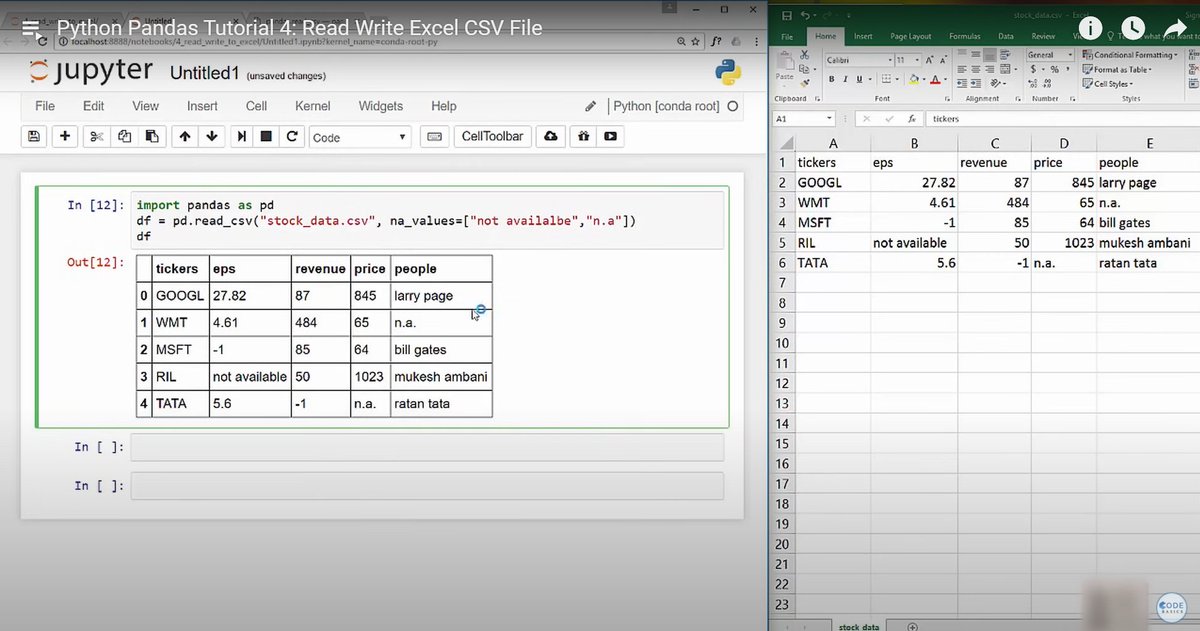Click the cloud upload icon in Jupyter toolbar
The height and width of the screenshot is (631, 1200).
550,137
